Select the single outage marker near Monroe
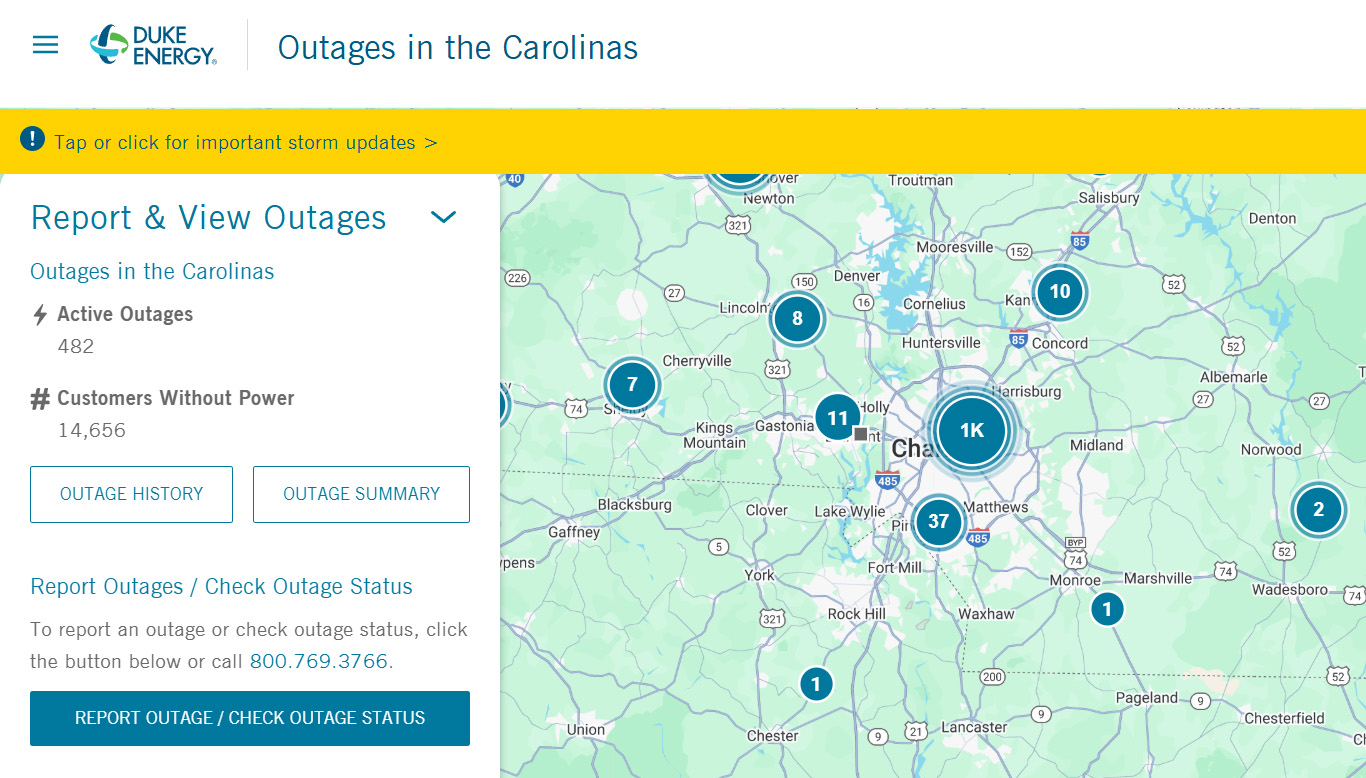The height and width of the screenshot is (778, 1366). coord(1107,609)
